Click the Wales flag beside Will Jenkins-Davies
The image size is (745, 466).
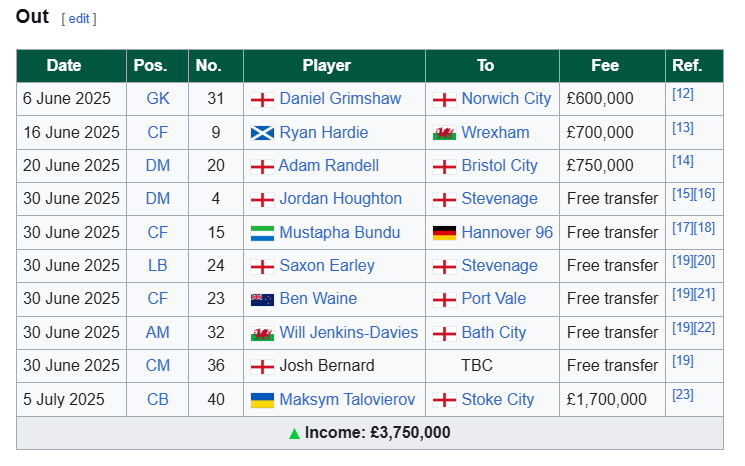pos(262,333)
